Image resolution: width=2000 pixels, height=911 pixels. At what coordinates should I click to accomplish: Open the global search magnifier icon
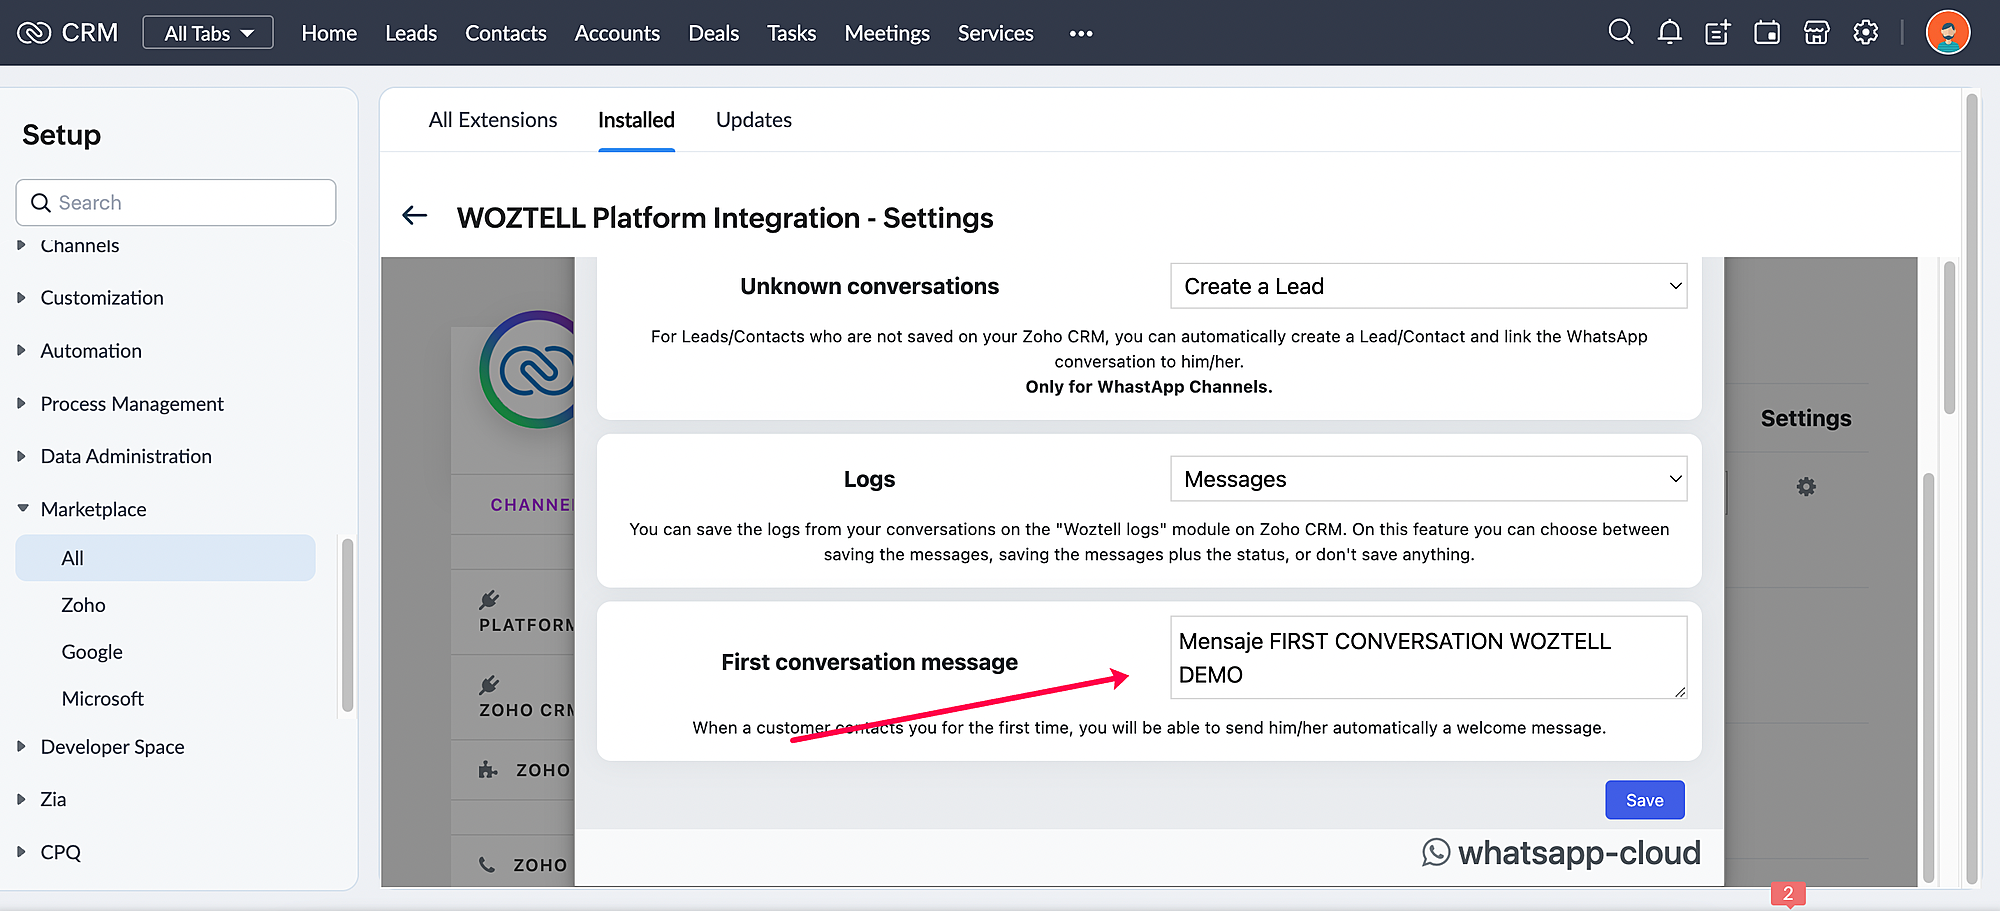[1621, 33]
